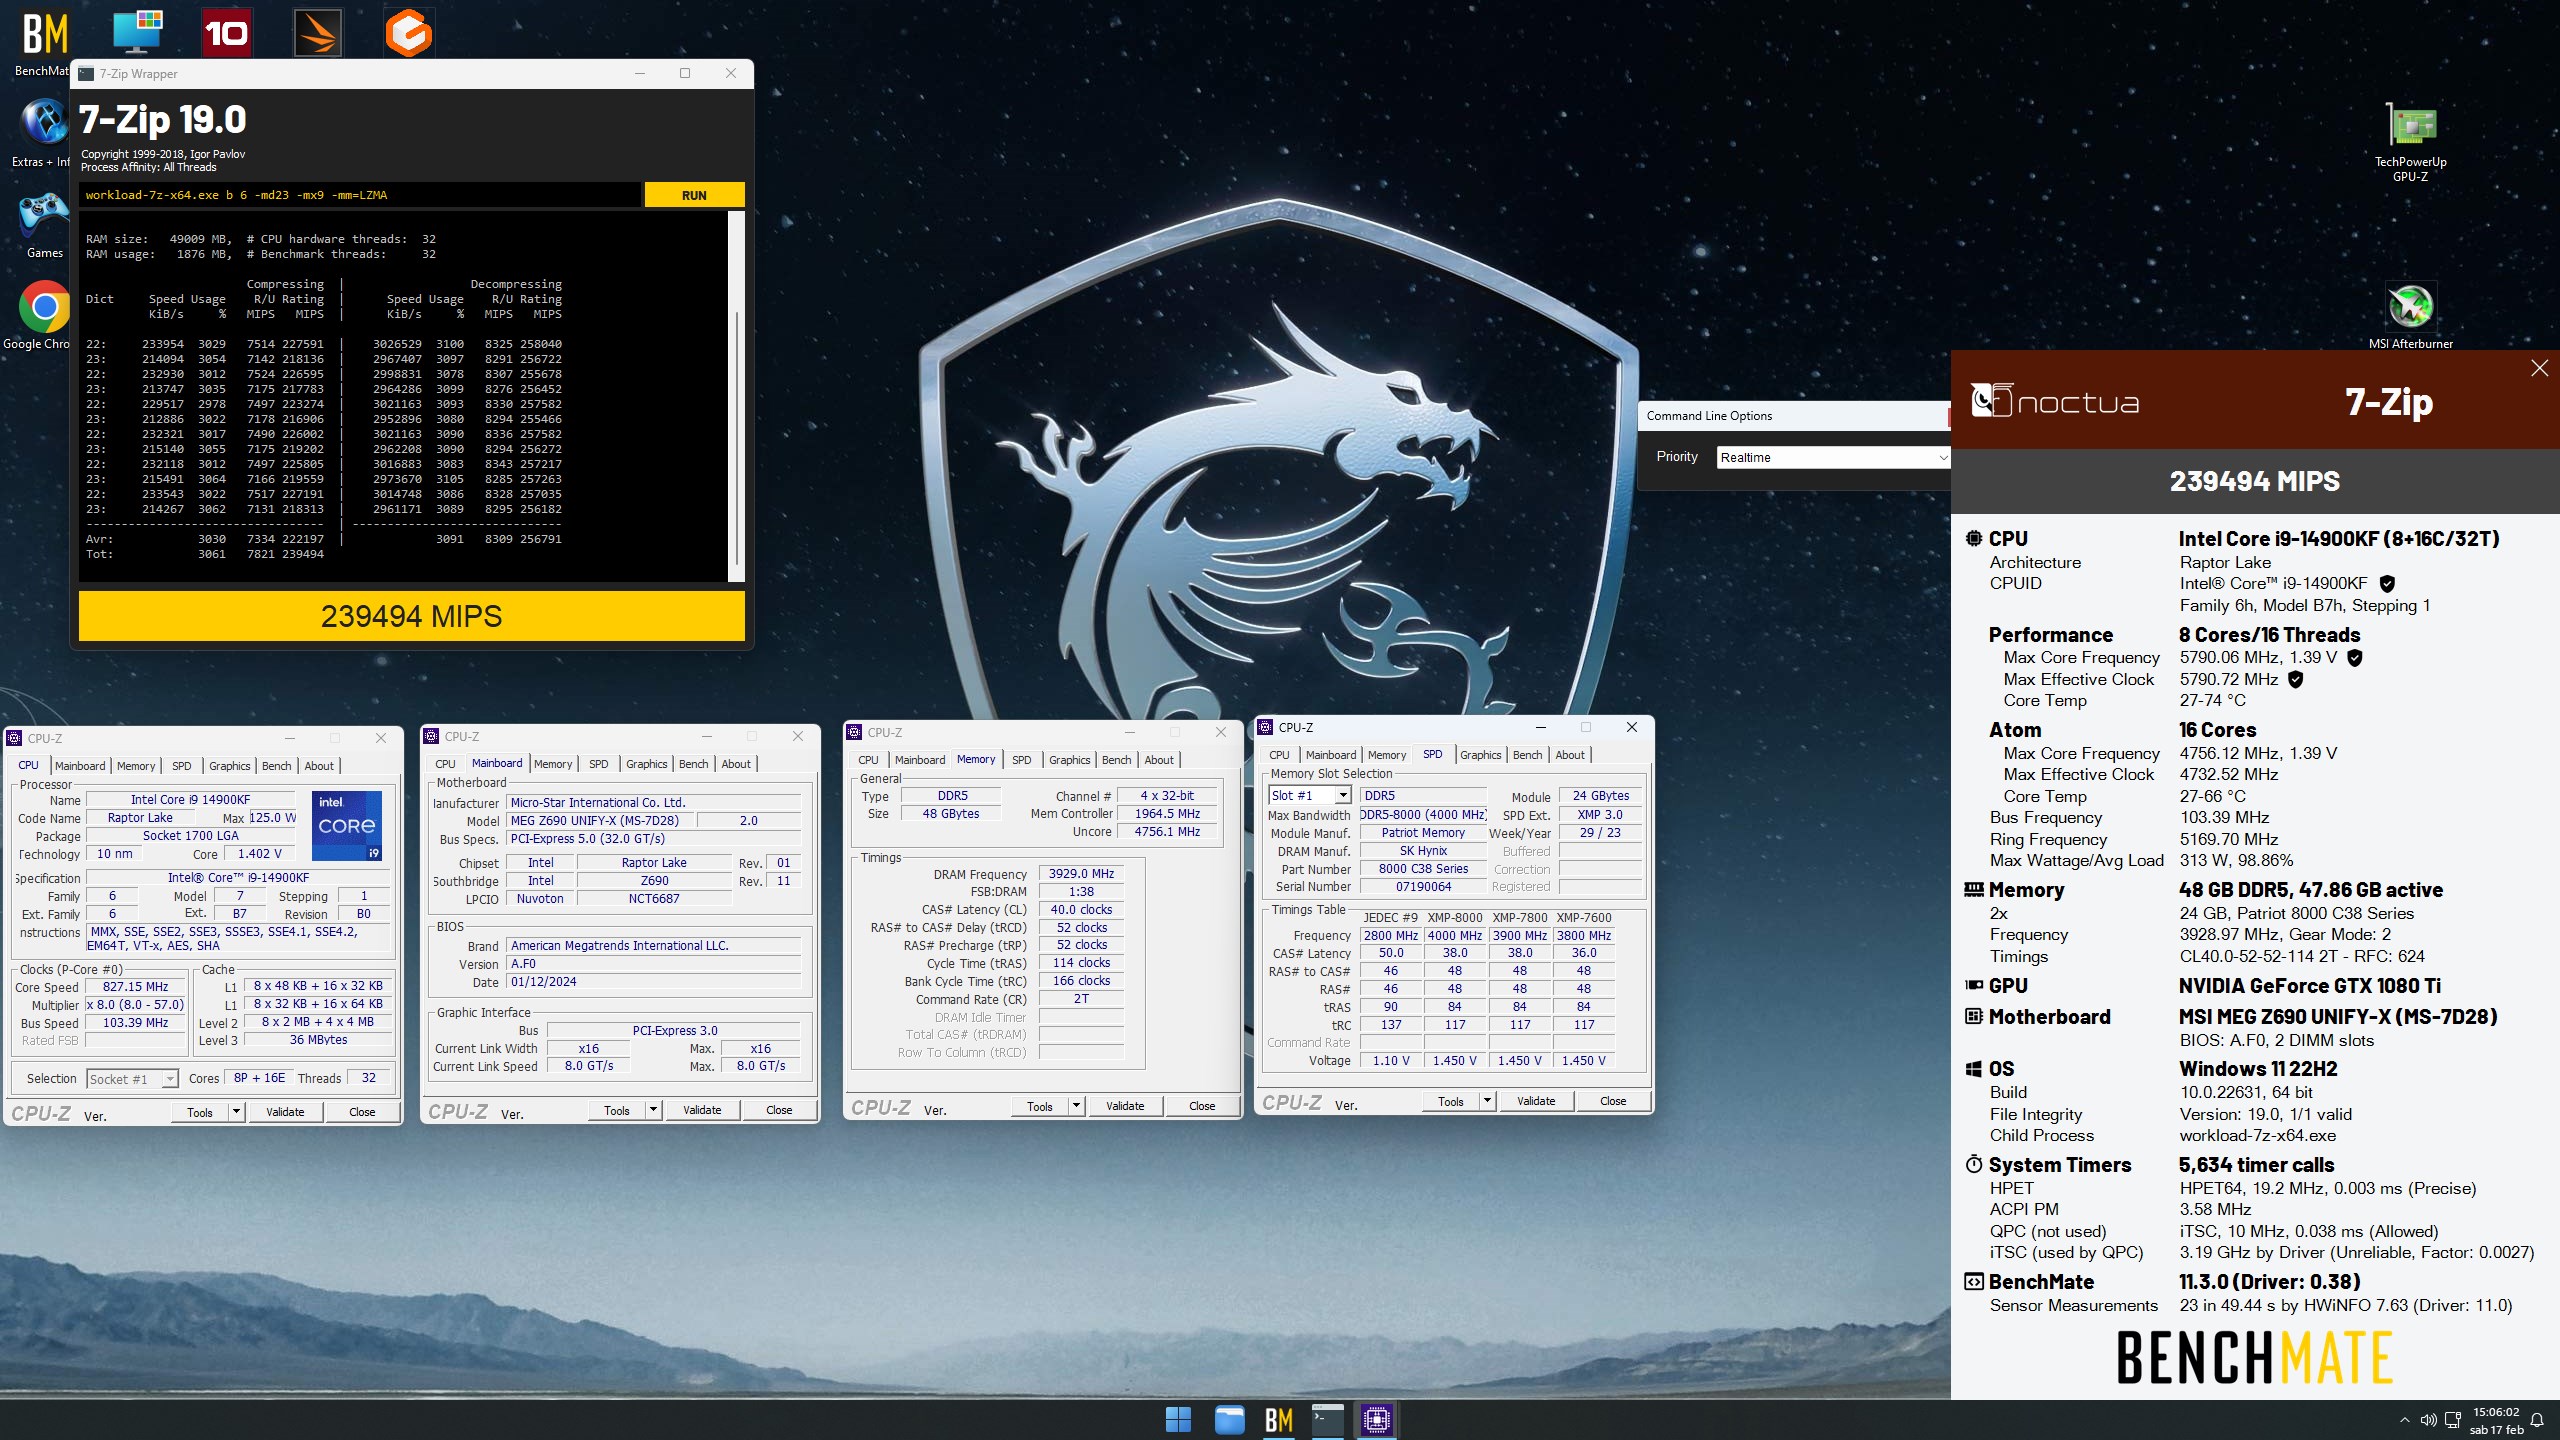Click BIOS Date 01/12/2024 field

(655, 982)
